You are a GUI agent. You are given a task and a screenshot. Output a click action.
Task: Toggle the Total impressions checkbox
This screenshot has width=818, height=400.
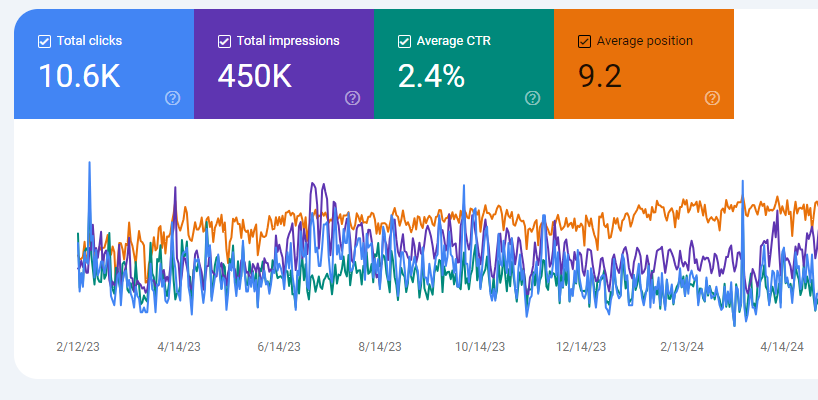tap(224, 41)
